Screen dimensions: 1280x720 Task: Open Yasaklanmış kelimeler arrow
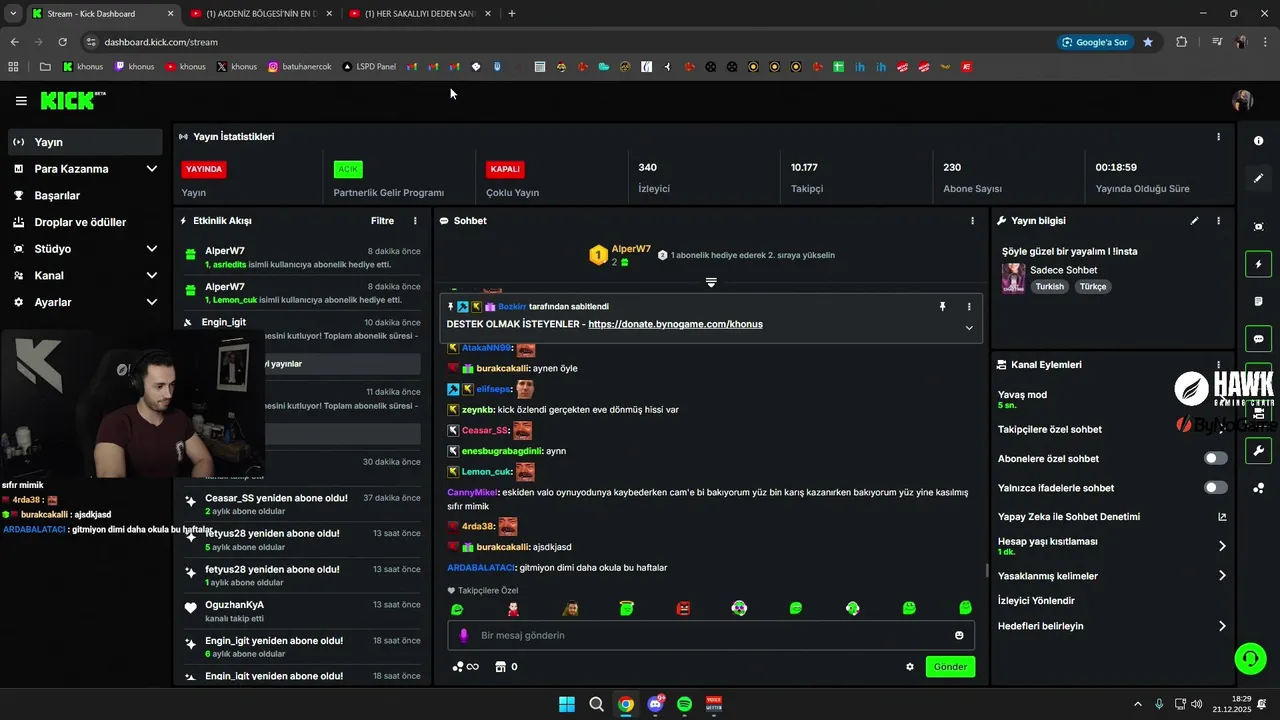click(x=1222, y=576)
